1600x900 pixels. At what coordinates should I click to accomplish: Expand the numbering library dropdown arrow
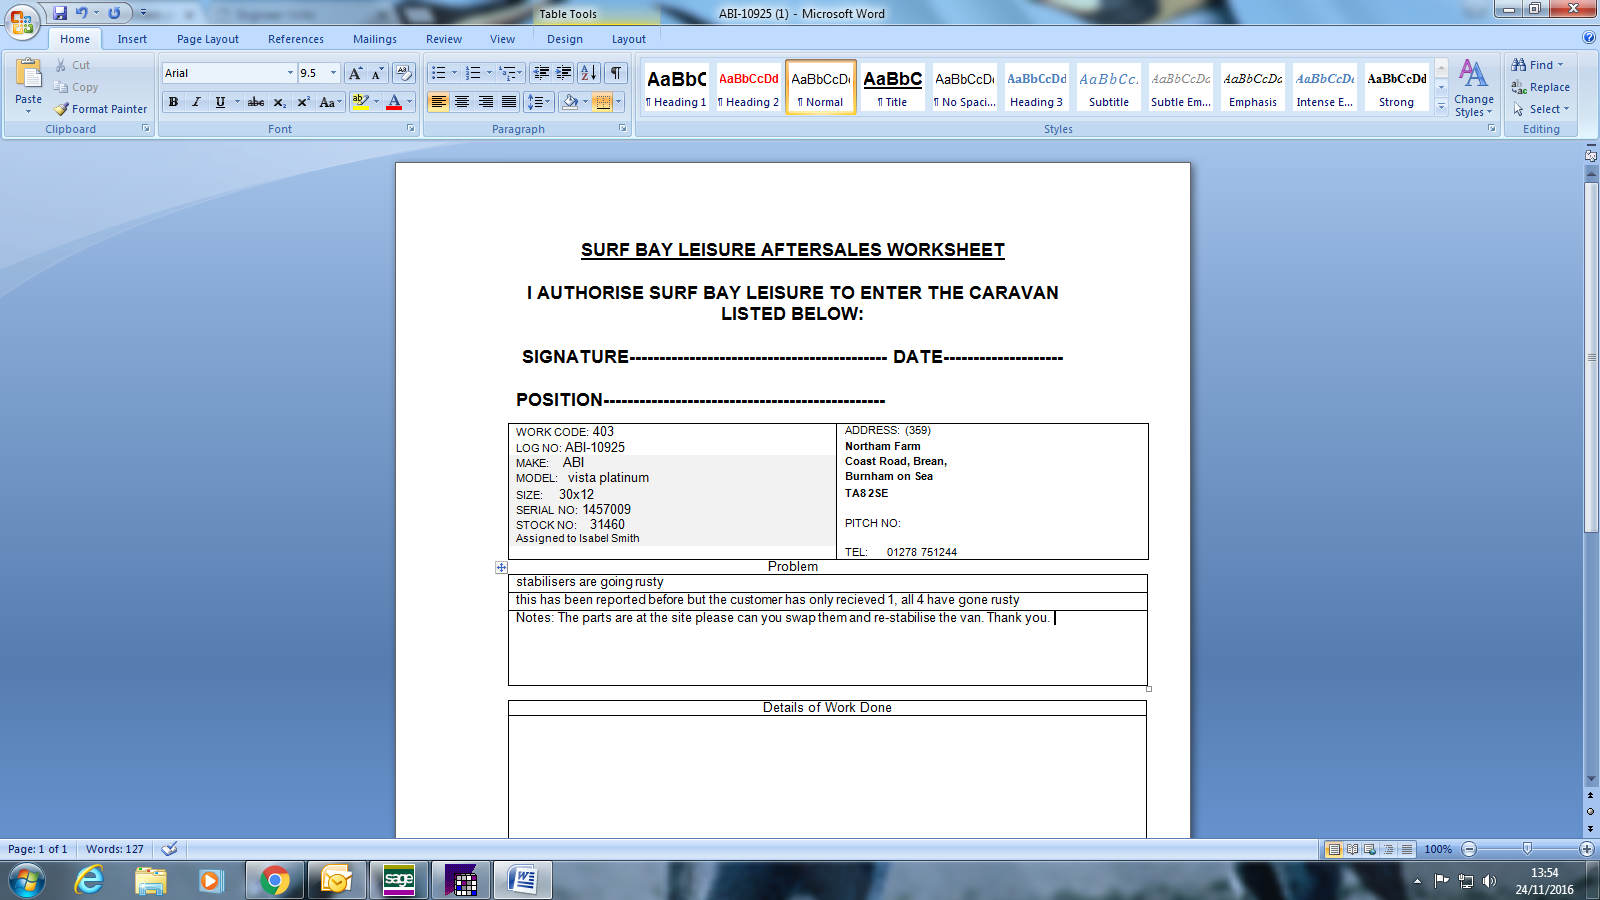pyautogui.click(x=489, y=73)
